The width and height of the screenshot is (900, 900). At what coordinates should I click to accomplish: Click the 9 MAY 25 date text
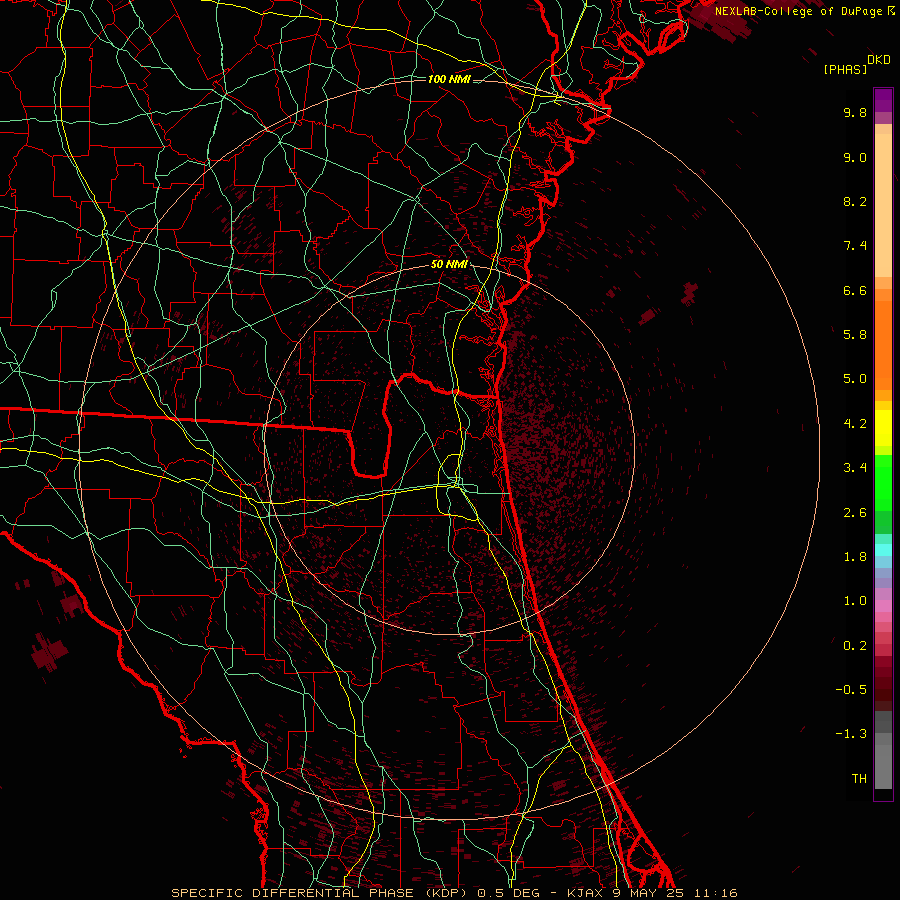coord(650,893)
